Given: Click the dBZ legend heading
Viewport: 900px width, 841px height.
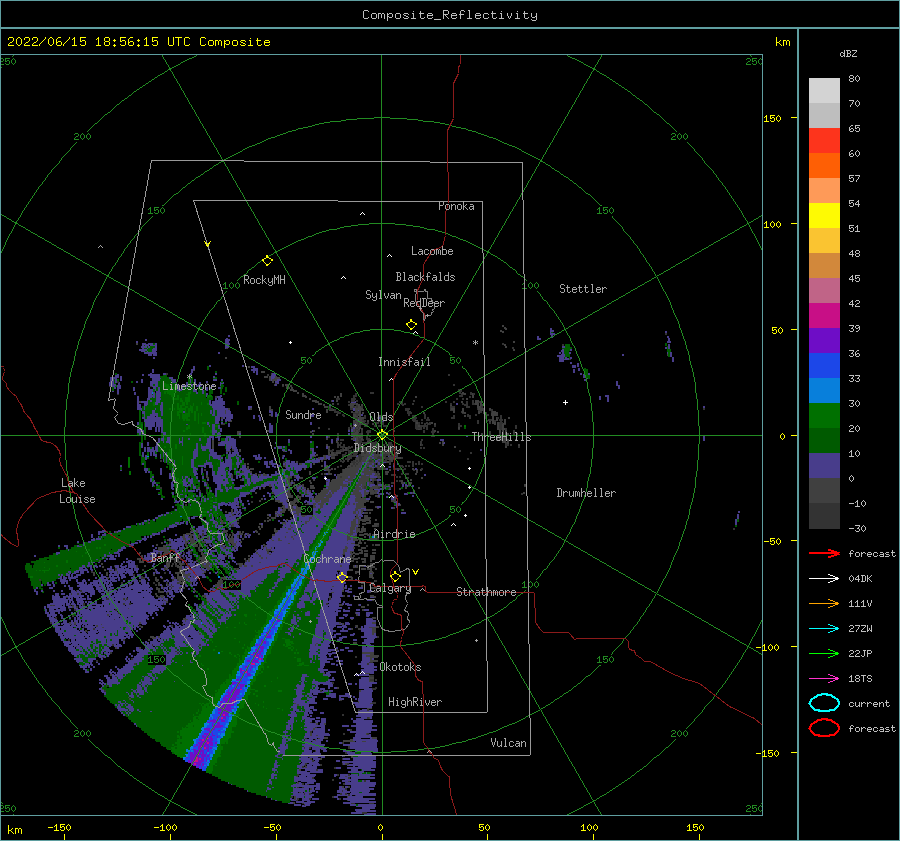Looking at the screenshot, I should [848, 53].
